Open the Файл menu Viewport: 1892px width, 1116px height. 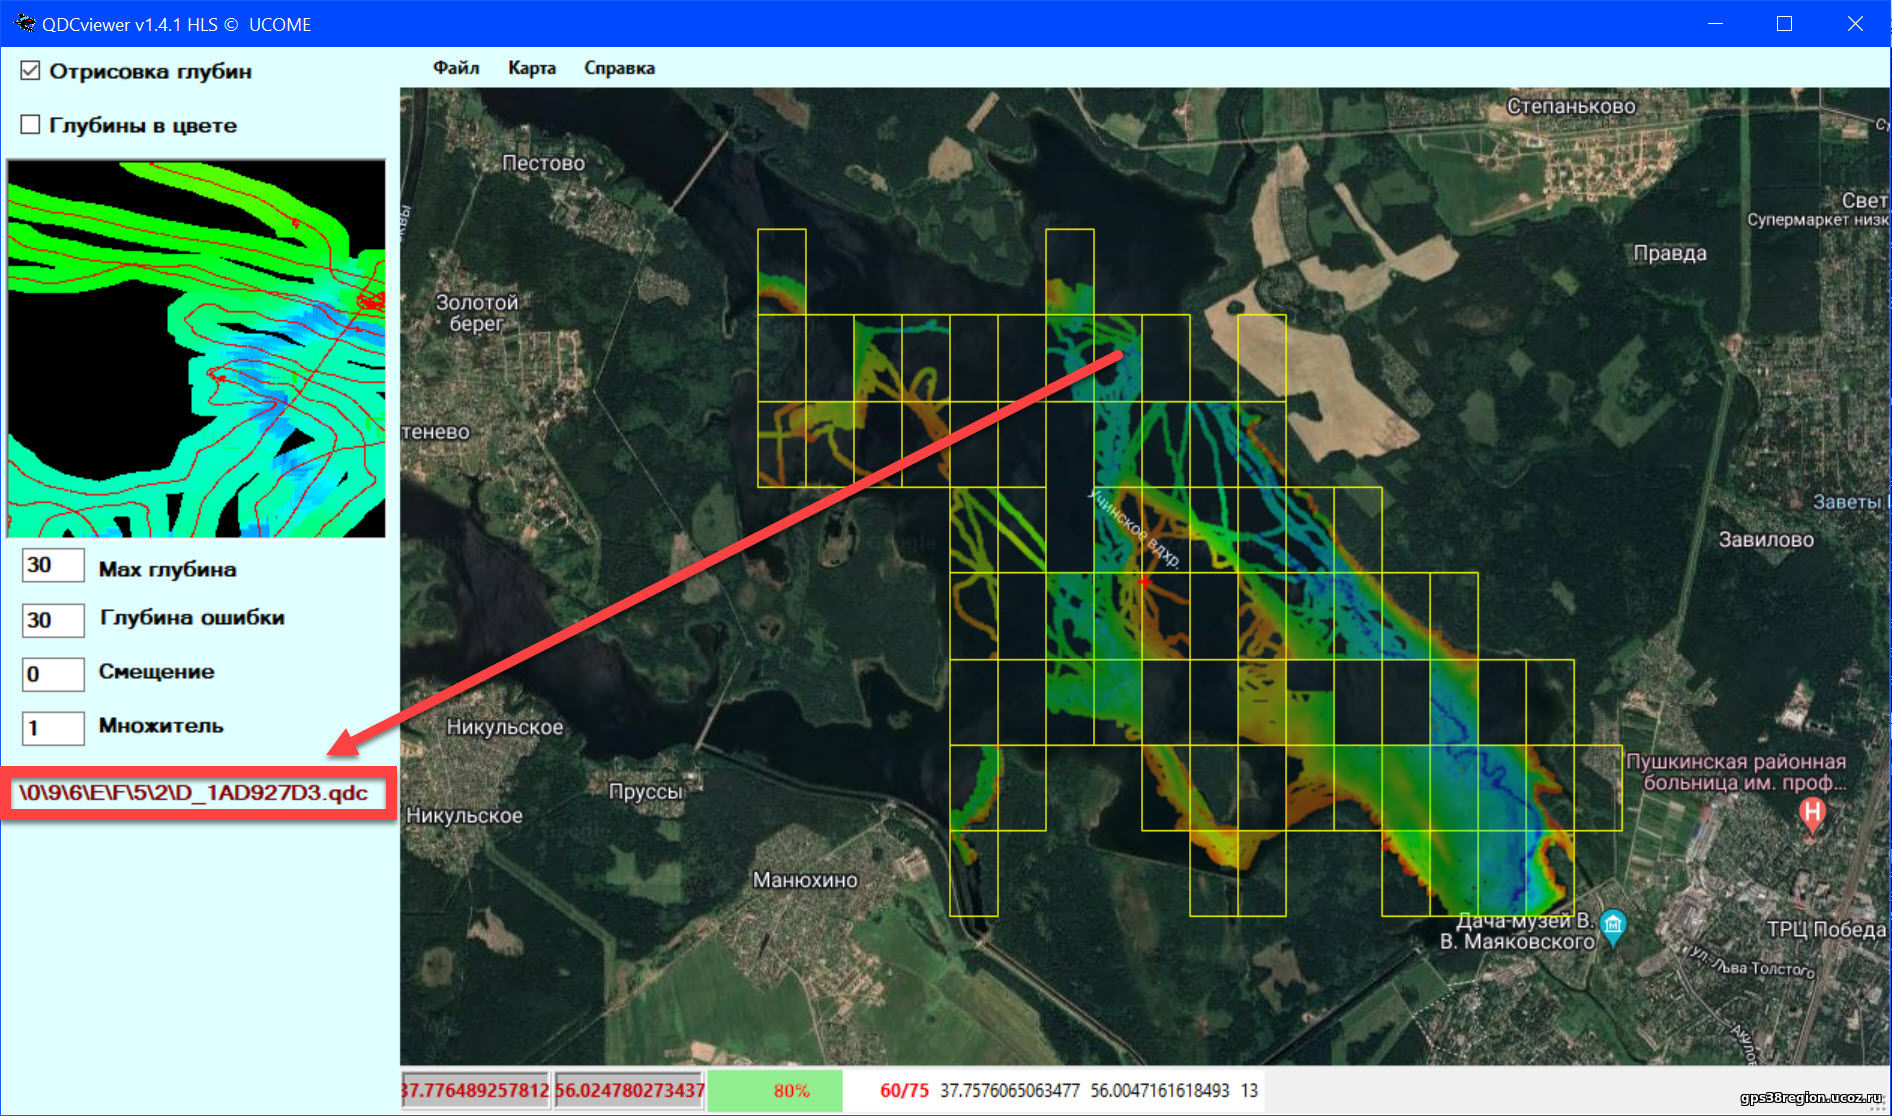tap(456, 68)
